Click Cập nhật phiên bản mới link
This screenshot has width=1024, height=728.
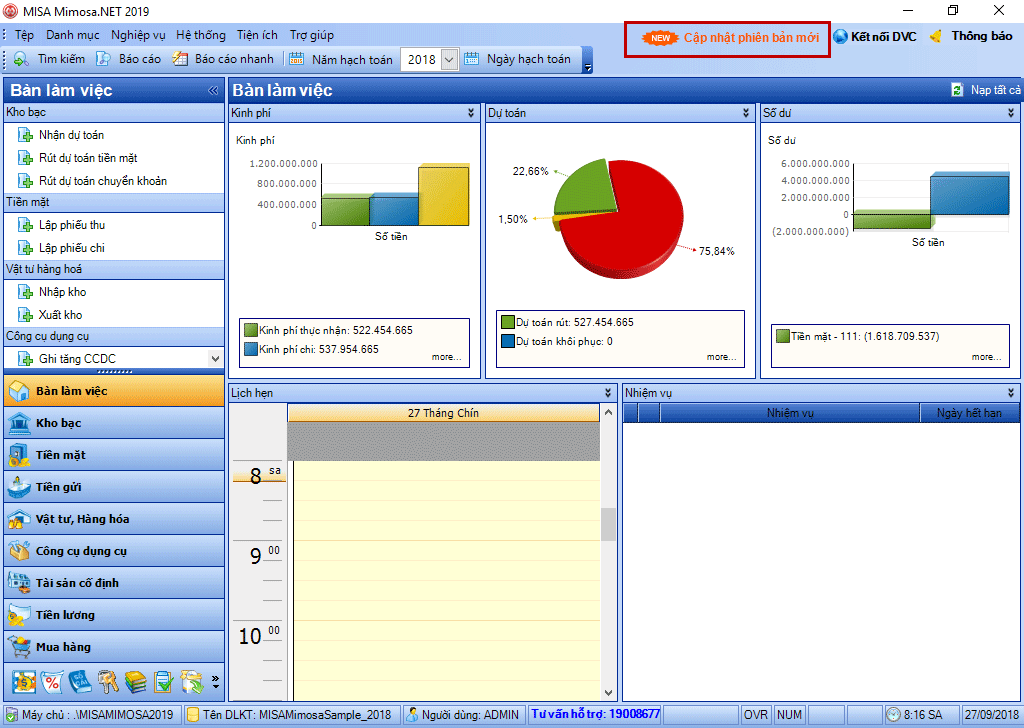click(751, 38)
